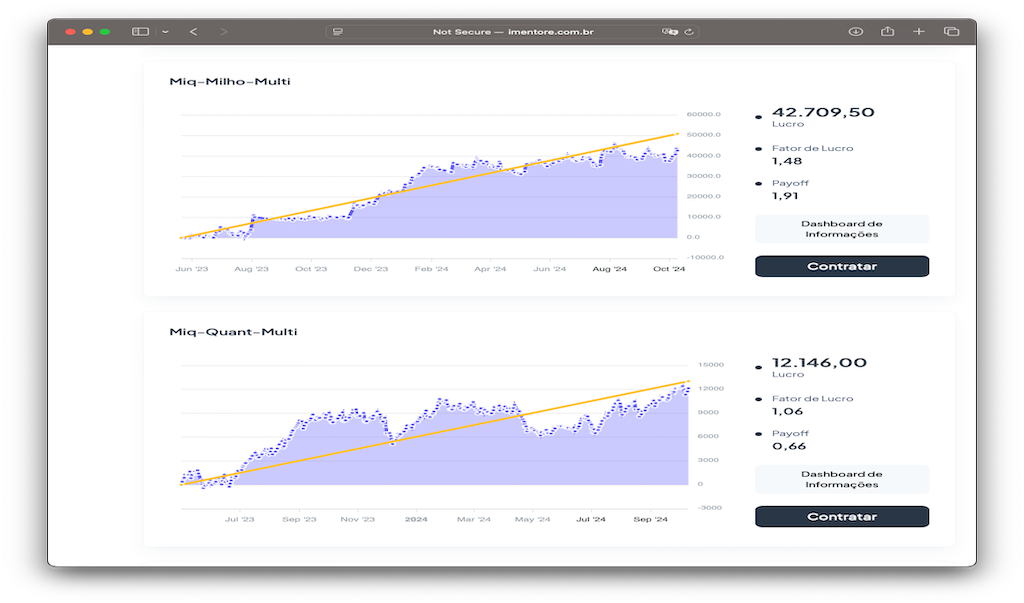This screenshot has width=1024, height=603.
Task: Click the 12.146,00 profit value
Action: click(819, 362)
